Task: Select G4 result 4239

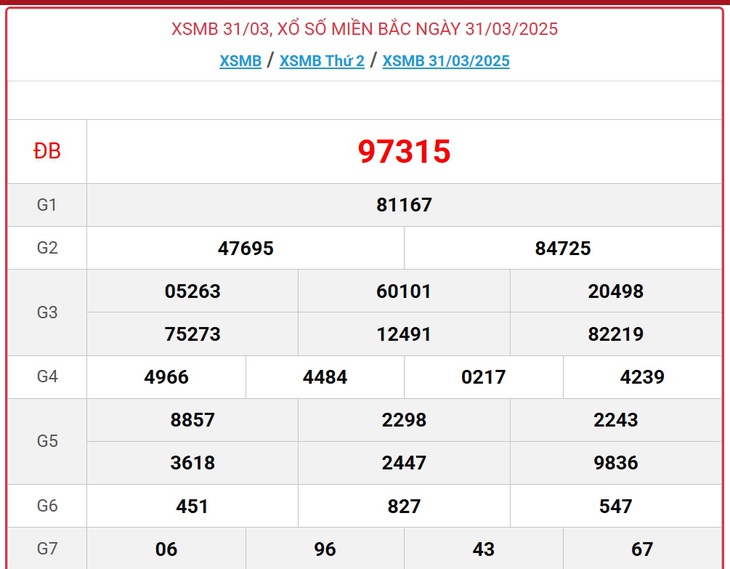Action: coord(642,377)
